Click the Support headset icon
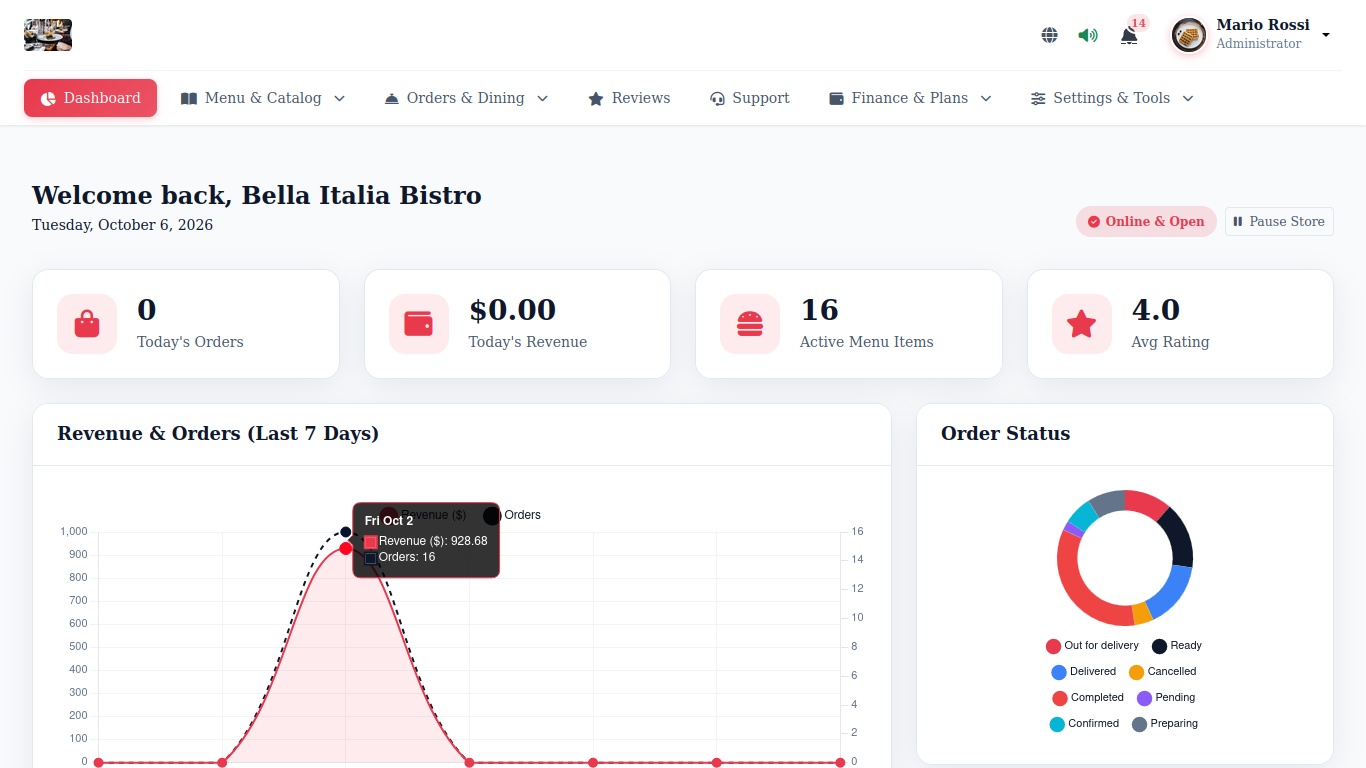Viewport: 1366px width, 768px height. pyautogui.click(x=717, y=99)
